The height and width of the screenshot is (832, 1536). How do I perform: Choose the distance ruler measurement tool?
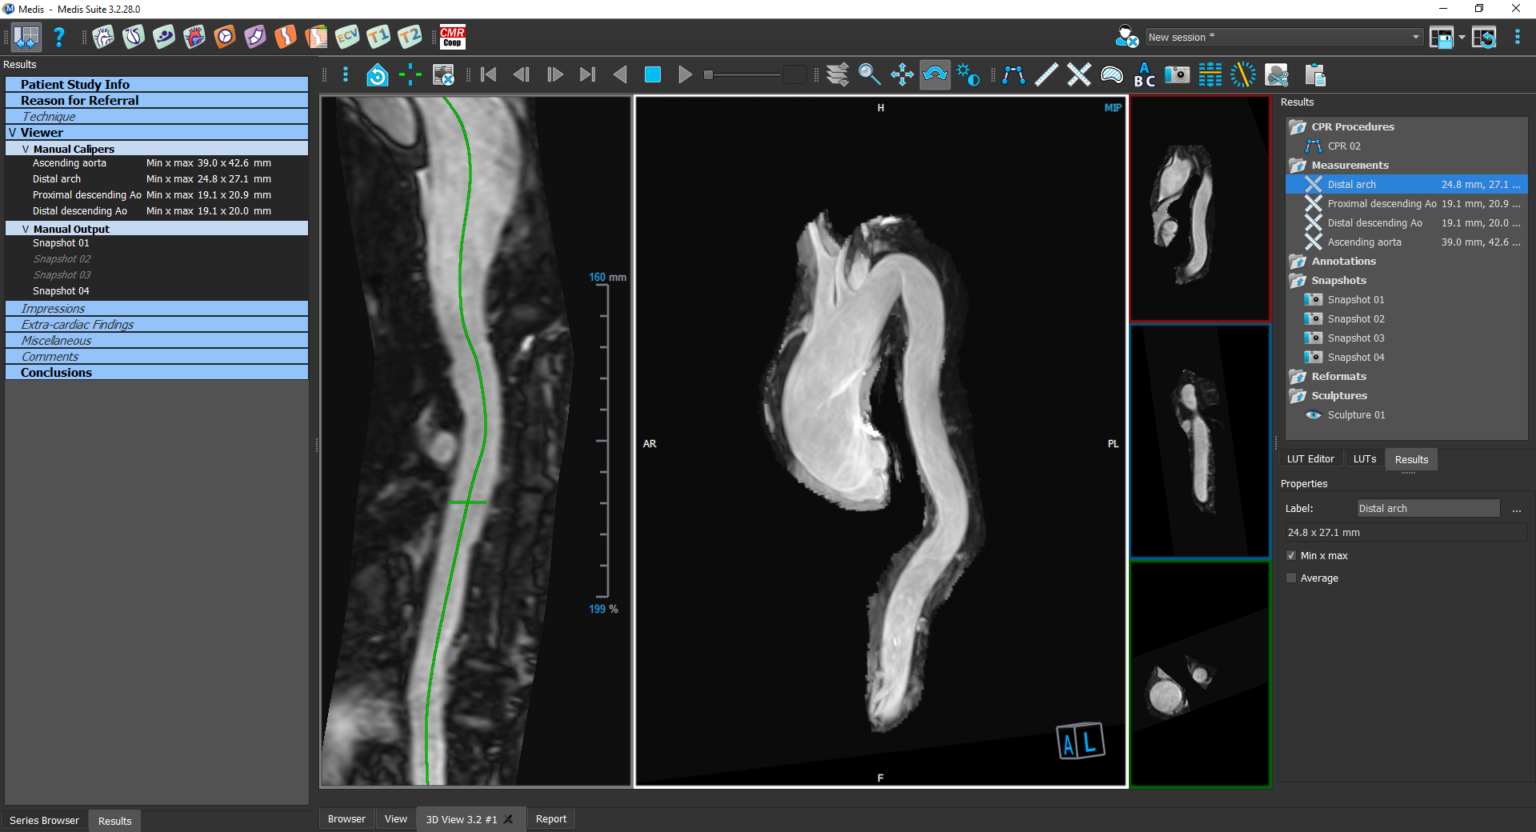tap(1046, 75)
